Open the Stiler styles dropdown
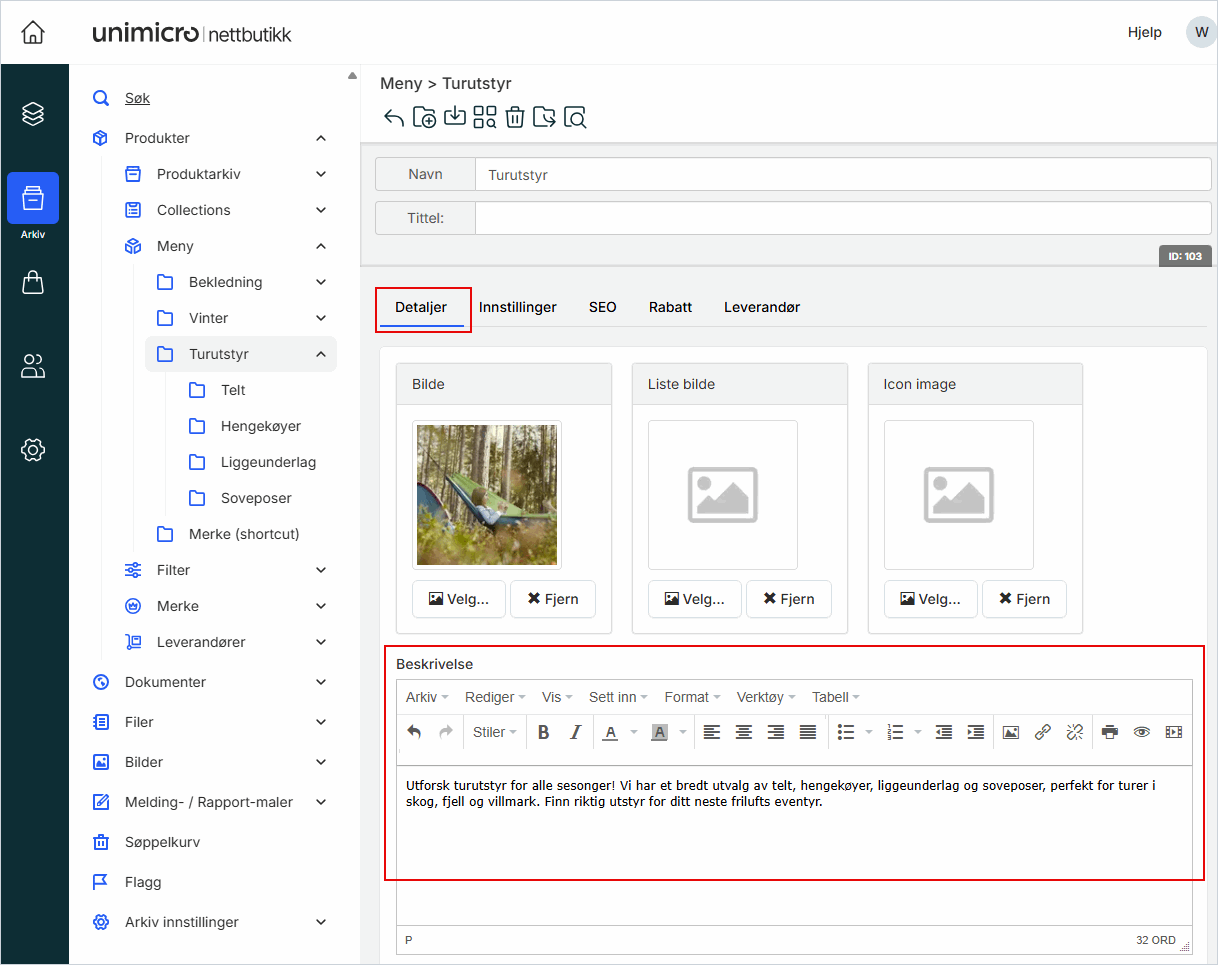This screenshot has width=1218, height=965. (x=494, y=732)
